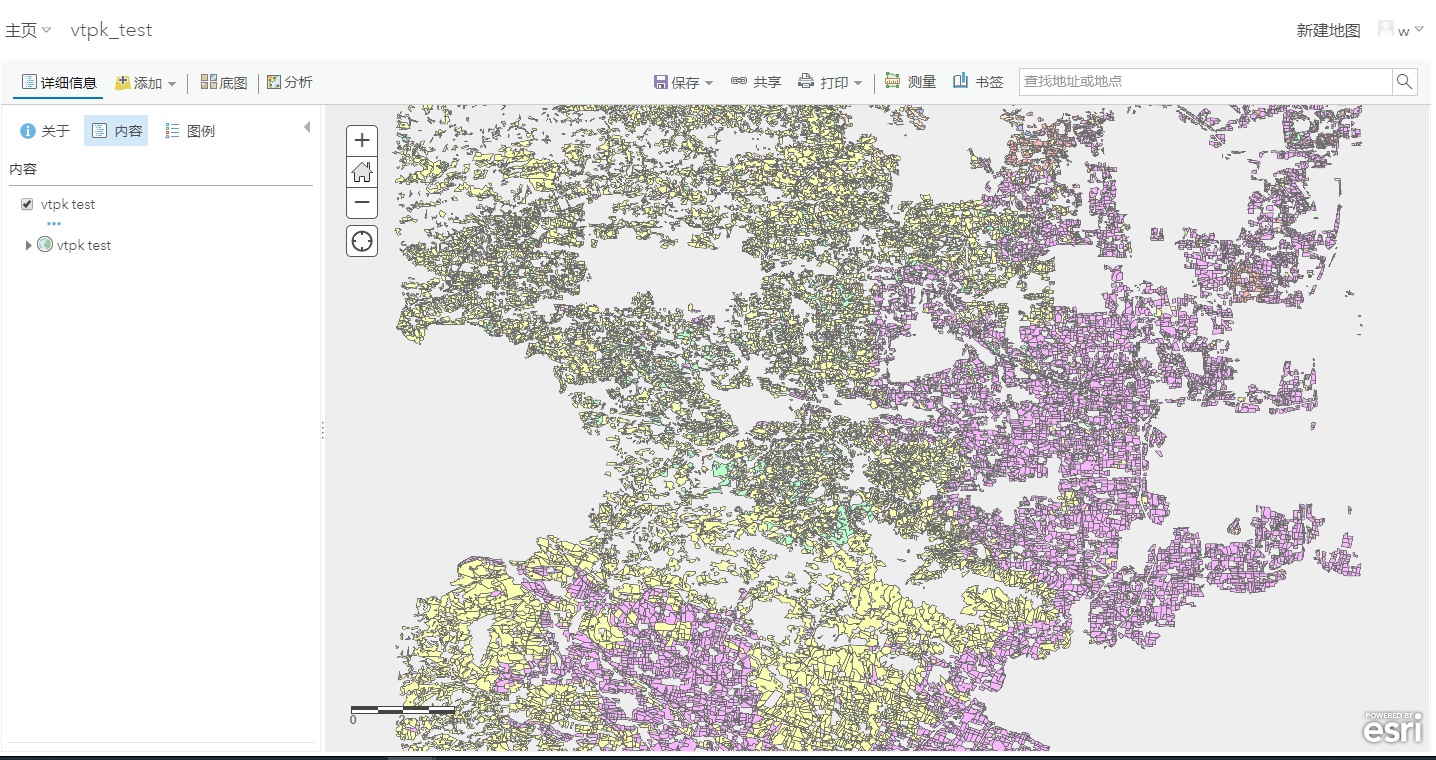
Task: Open the Save (保存) dropdown
Action: pyautogui.click(x=684, y=82)
